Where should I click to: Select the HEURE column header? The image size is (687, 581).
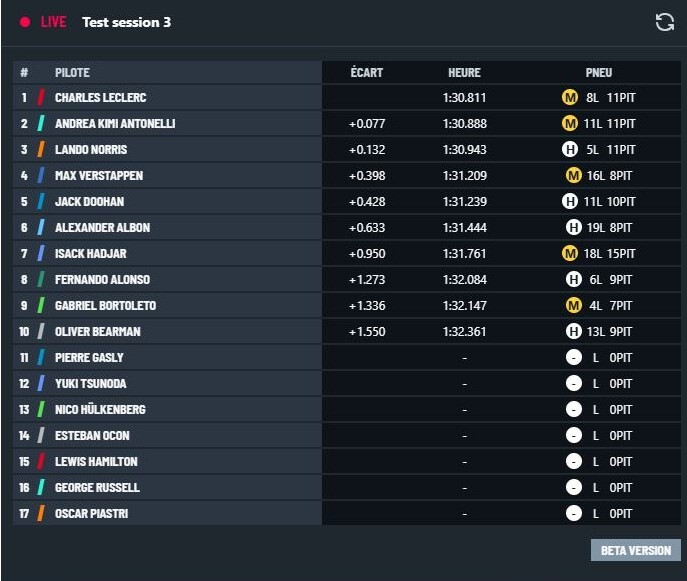[x=464, y=72]
